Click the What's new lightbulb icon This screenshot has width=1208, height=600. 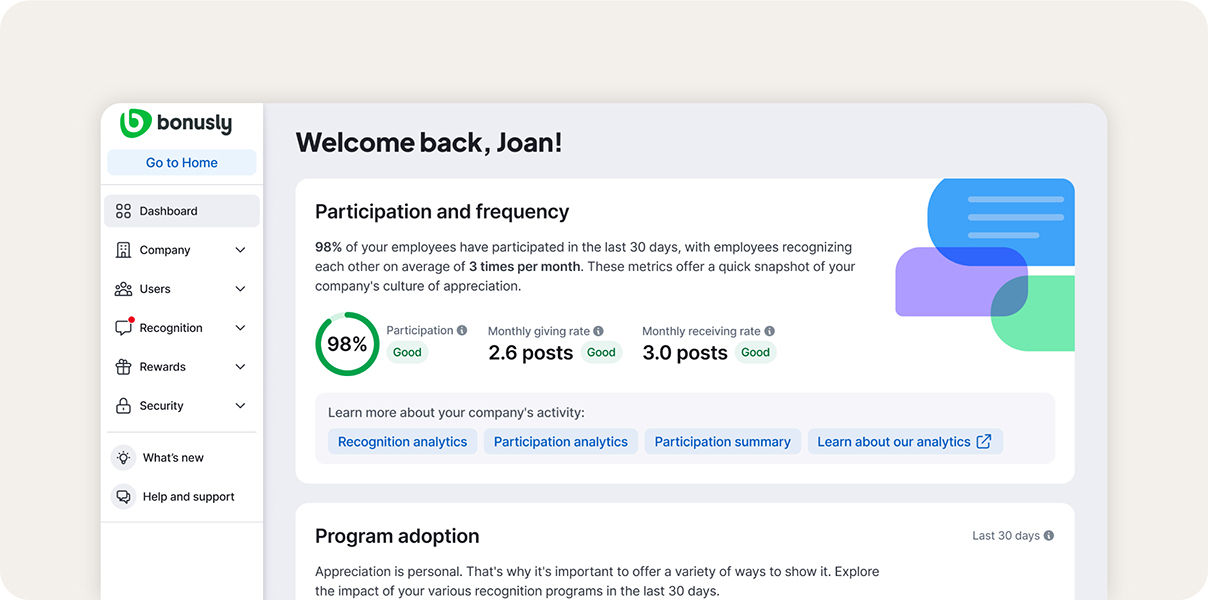[123, 458]
